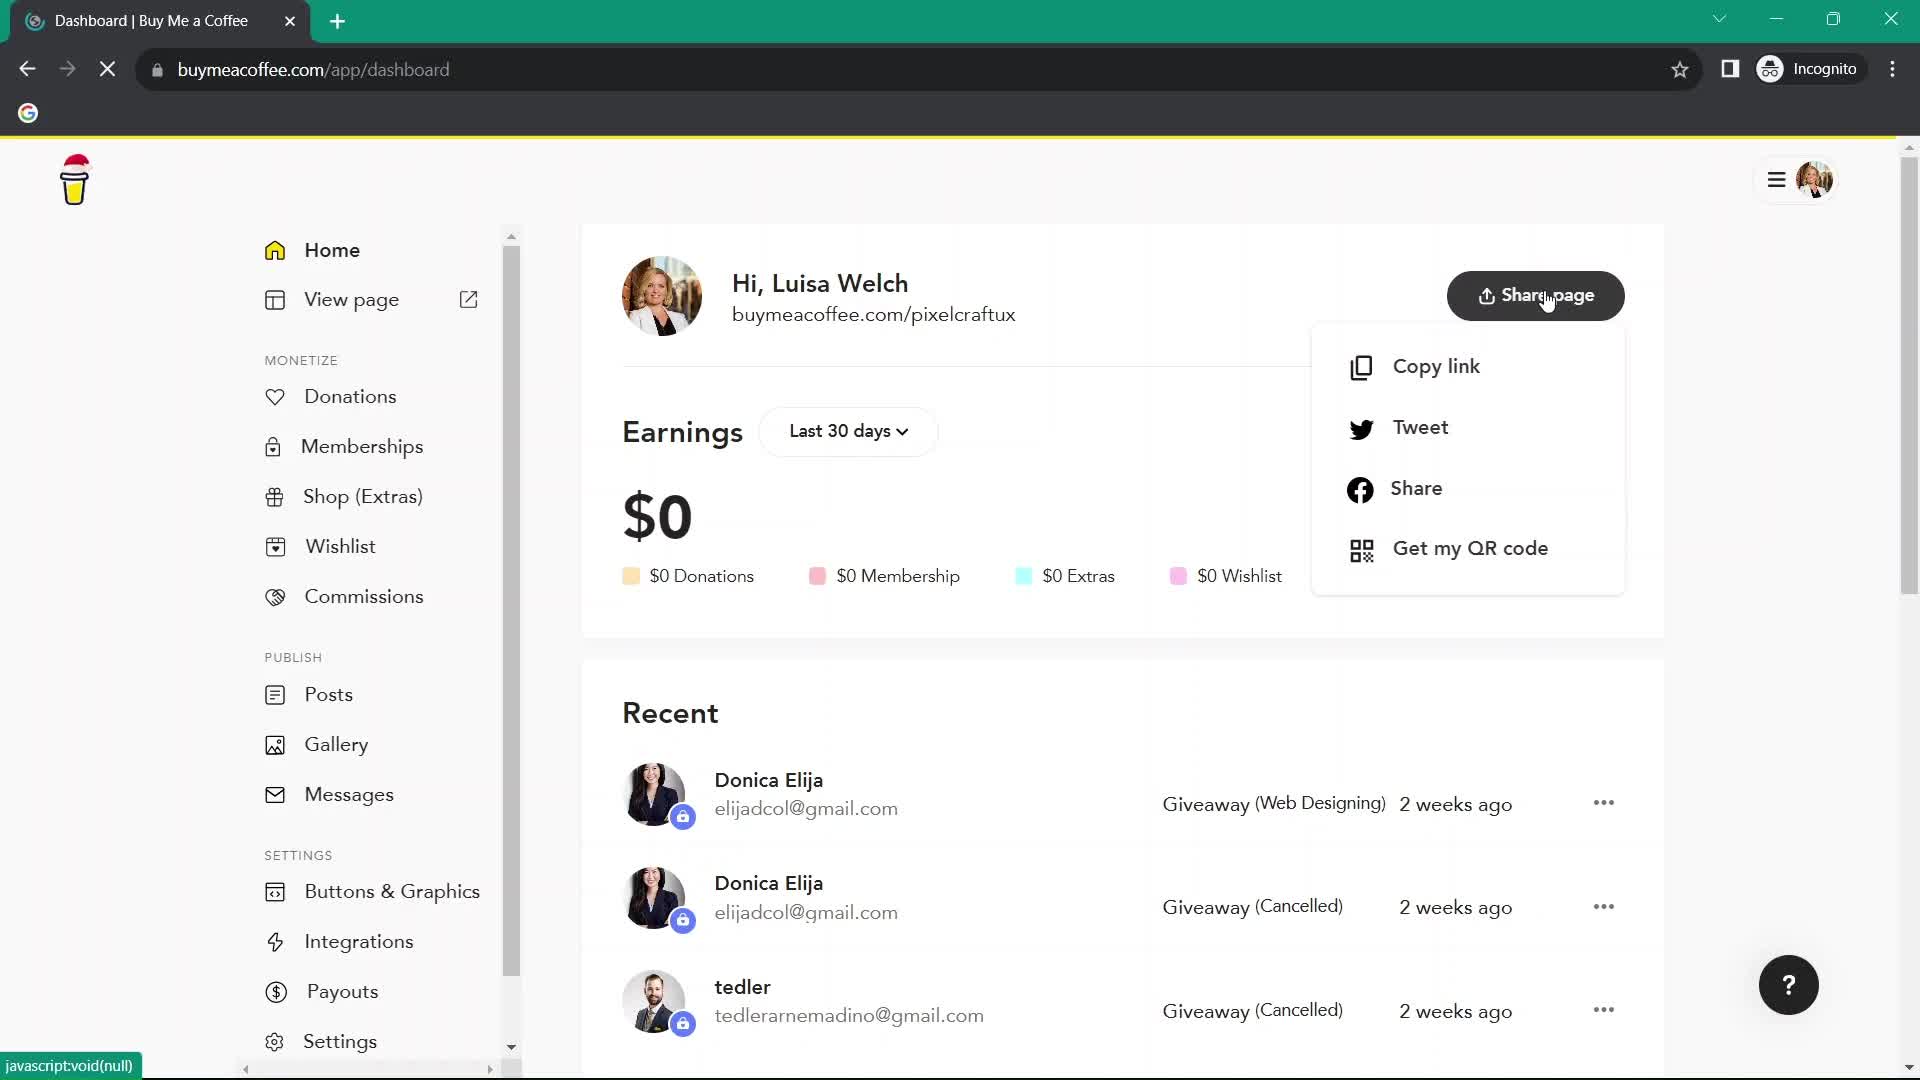Open three-dot menu for second Donica Elija row
This screenshot has height=1080, width=1920.
pyautogui.click(x=1604, y=907)
